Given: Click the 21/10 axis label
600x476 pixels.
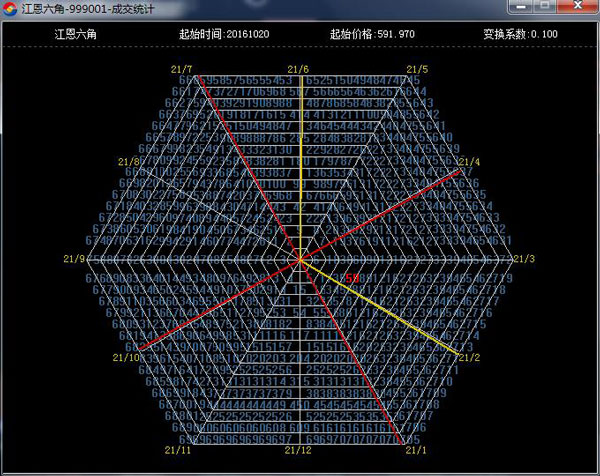Looking at the screenshot, I should [126, 357].
